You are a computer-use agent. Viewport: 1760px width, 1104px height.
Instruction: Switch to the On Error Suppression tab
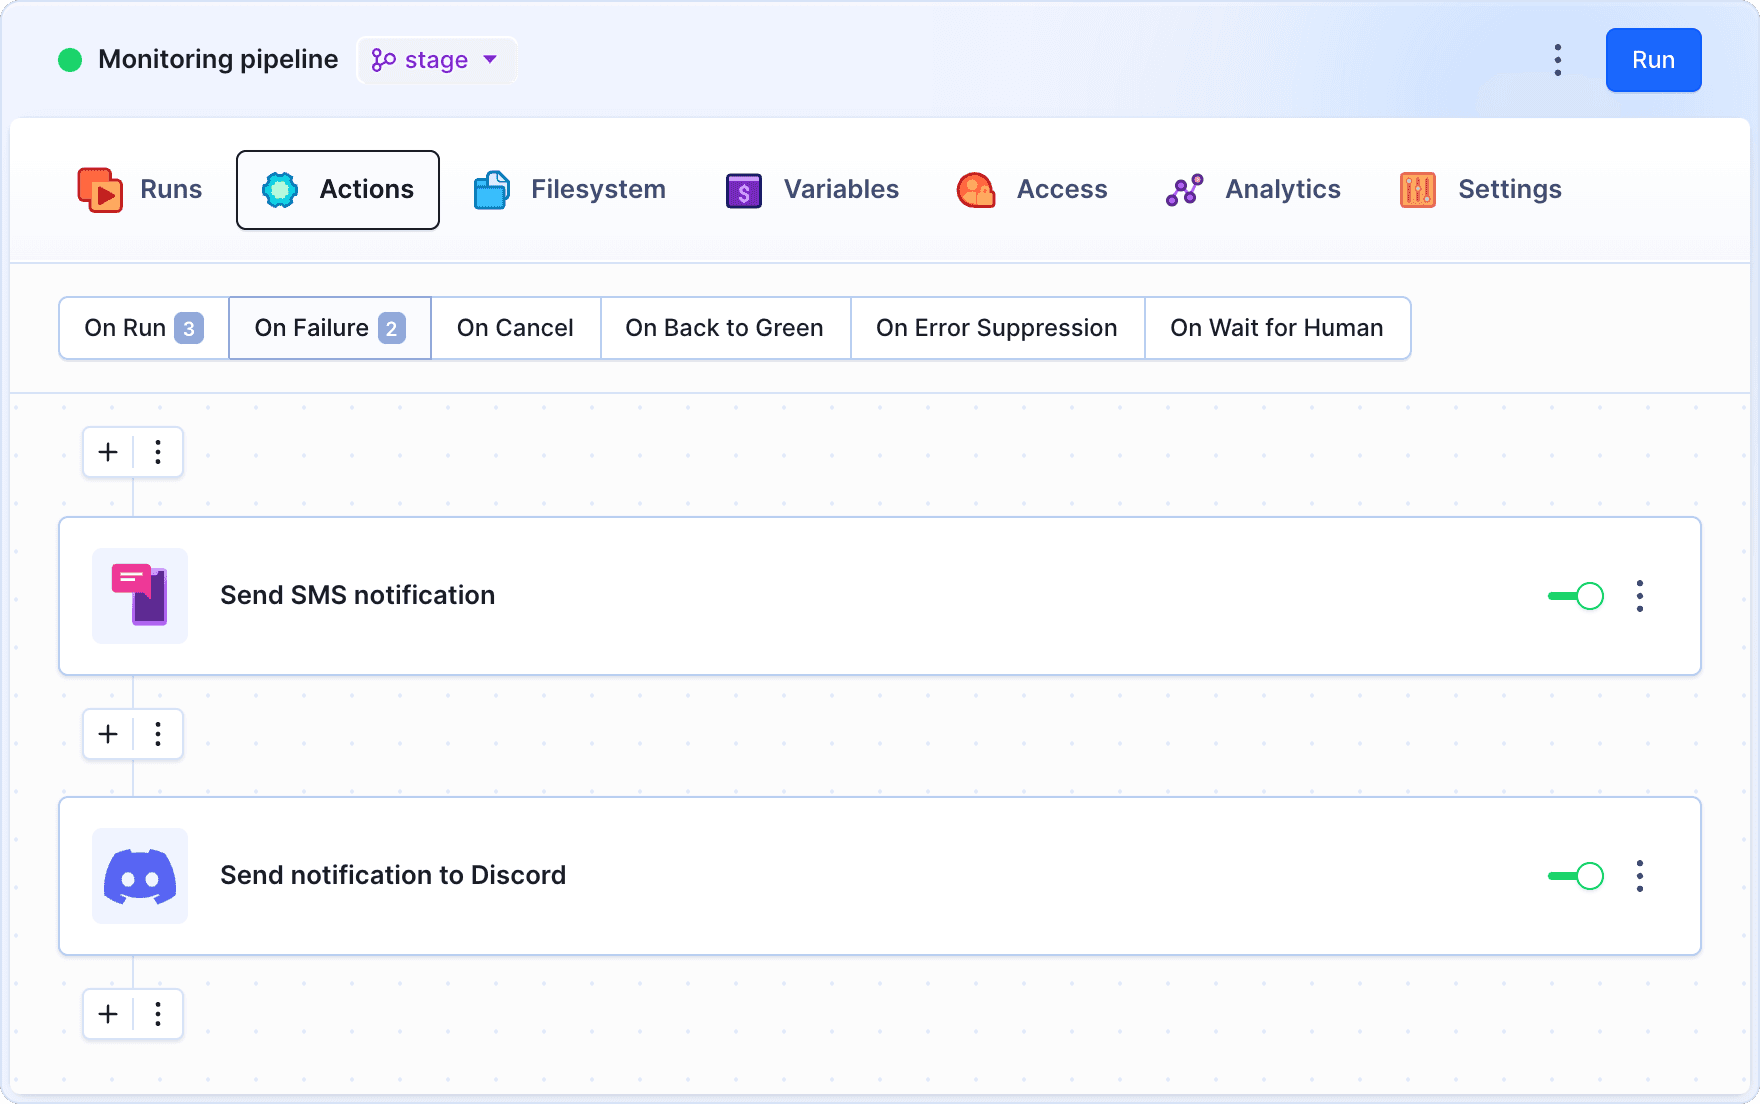click(996, 327)
